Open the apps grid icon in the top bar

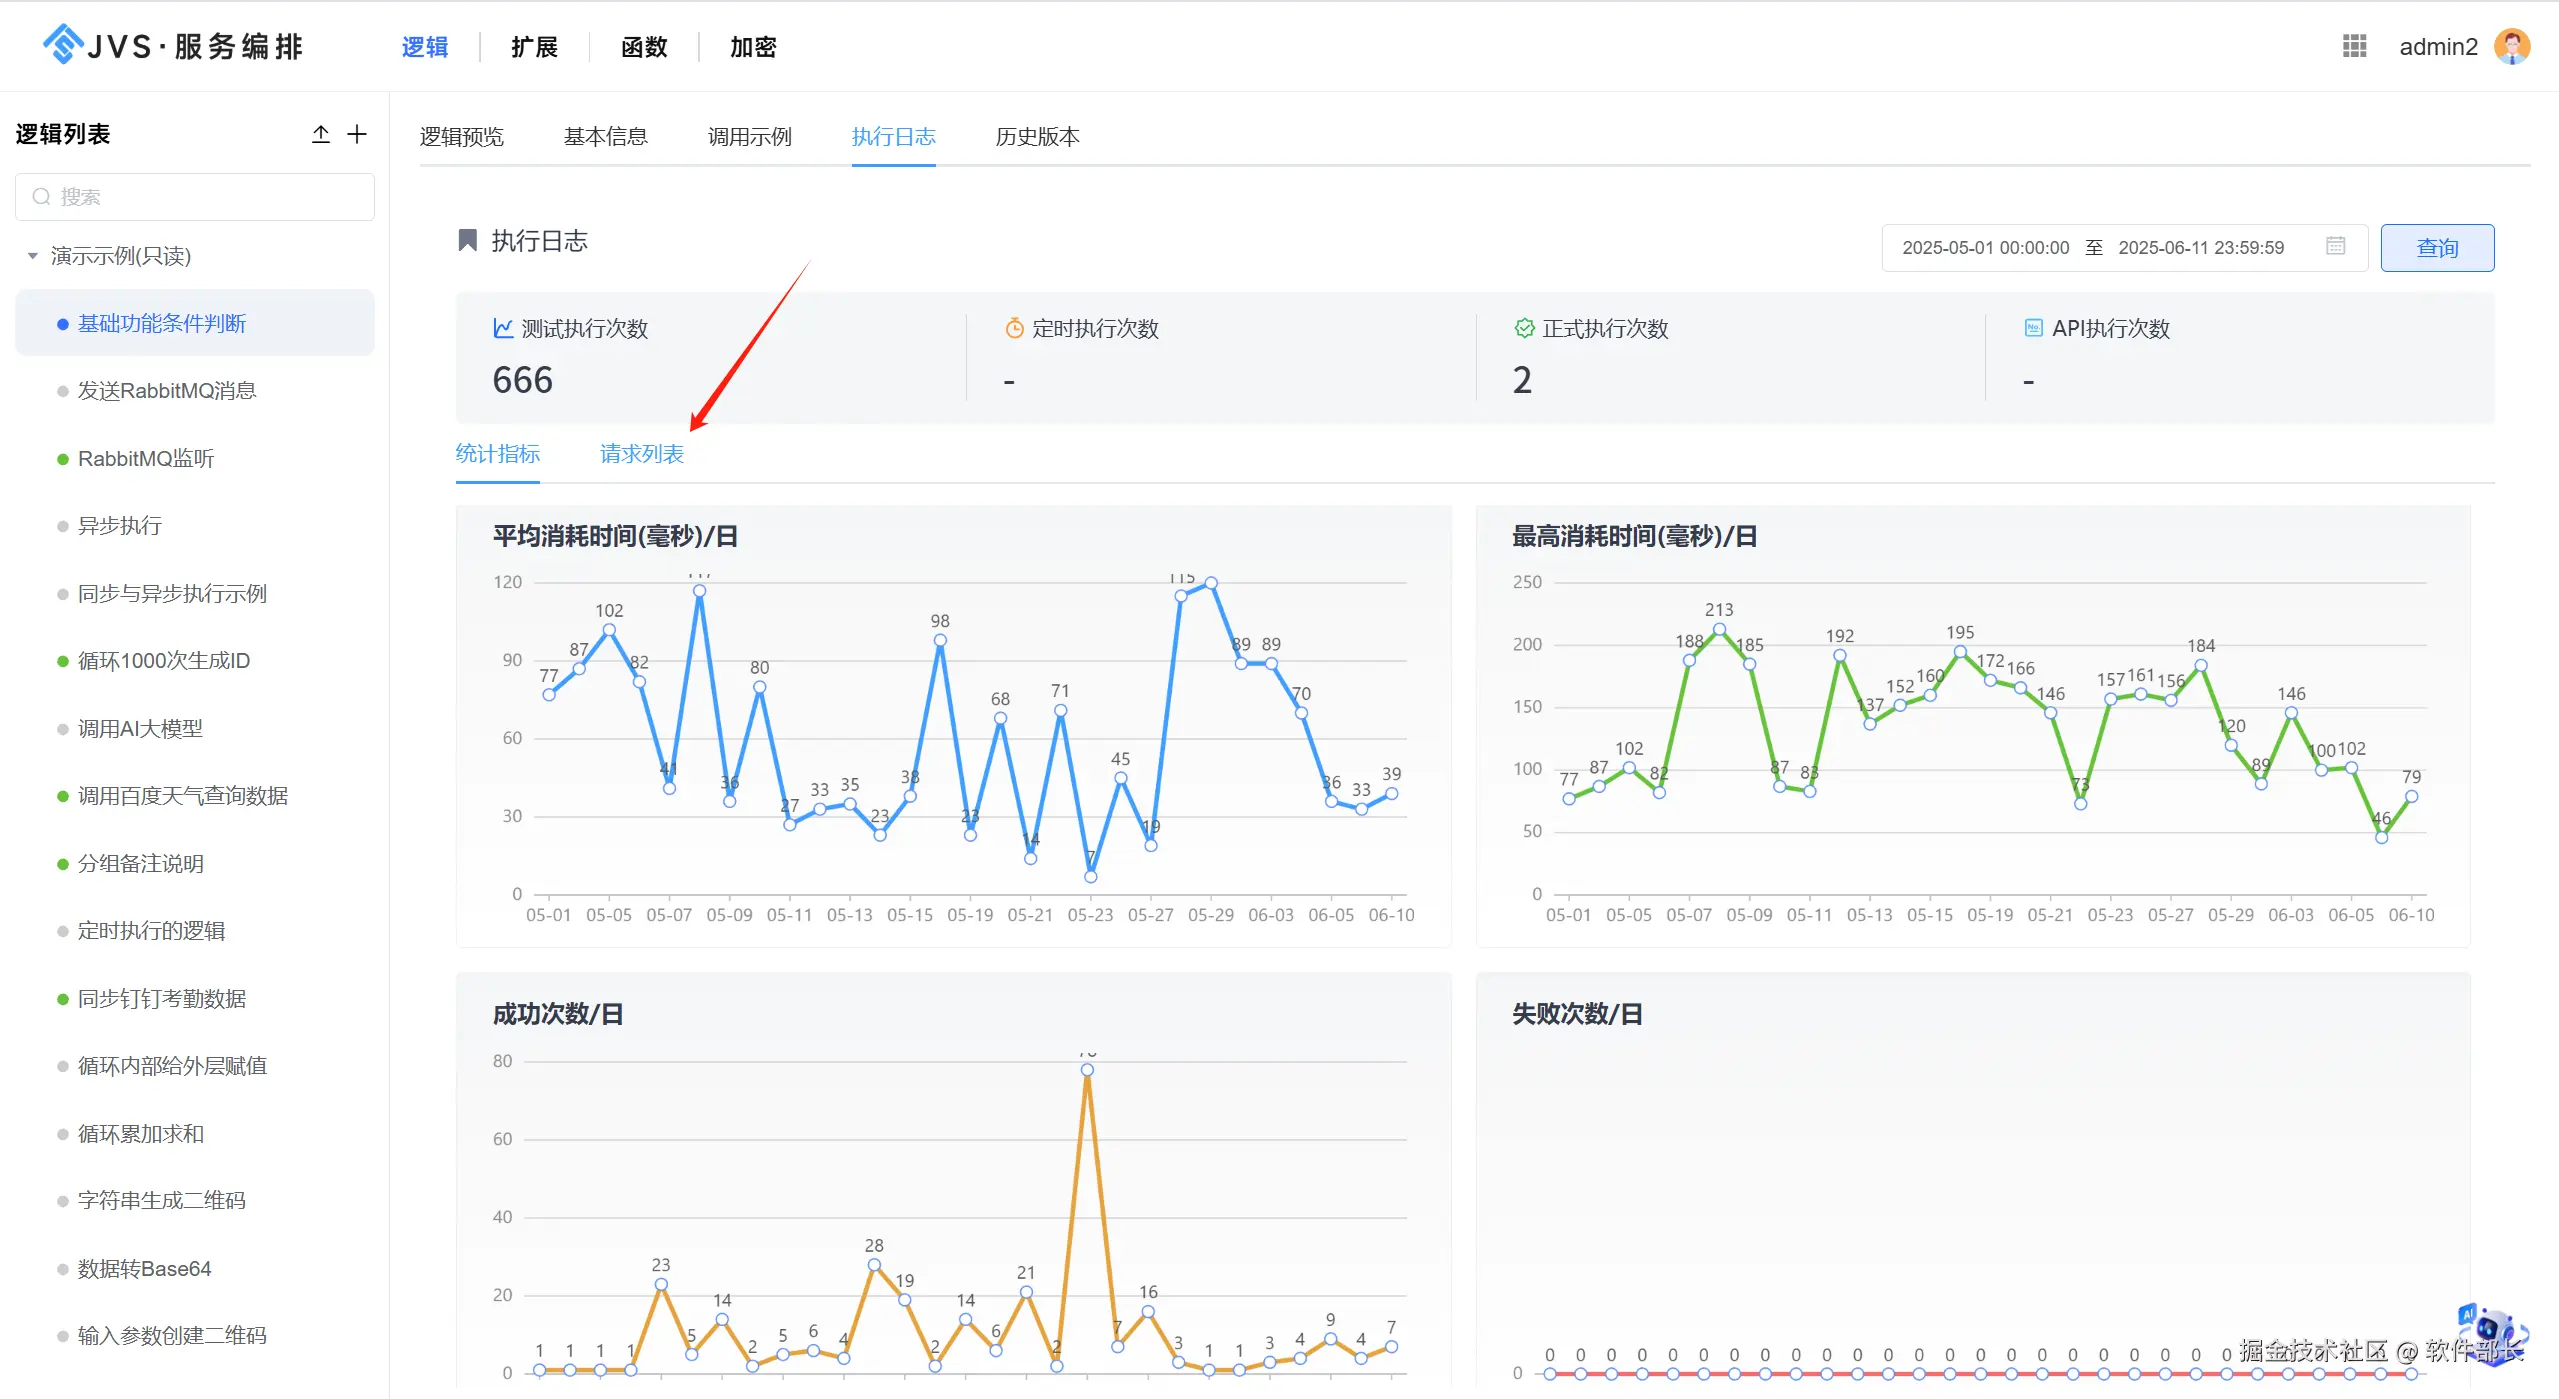pyautogui.click(x=2354, y=46)
